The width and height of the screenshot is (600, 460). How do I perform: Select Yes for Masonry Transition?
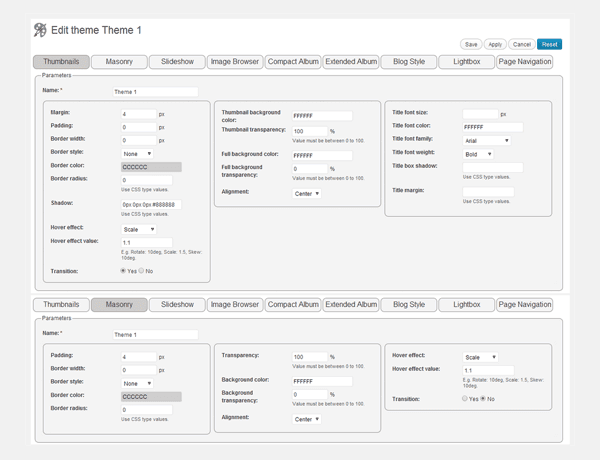(465, 398)
